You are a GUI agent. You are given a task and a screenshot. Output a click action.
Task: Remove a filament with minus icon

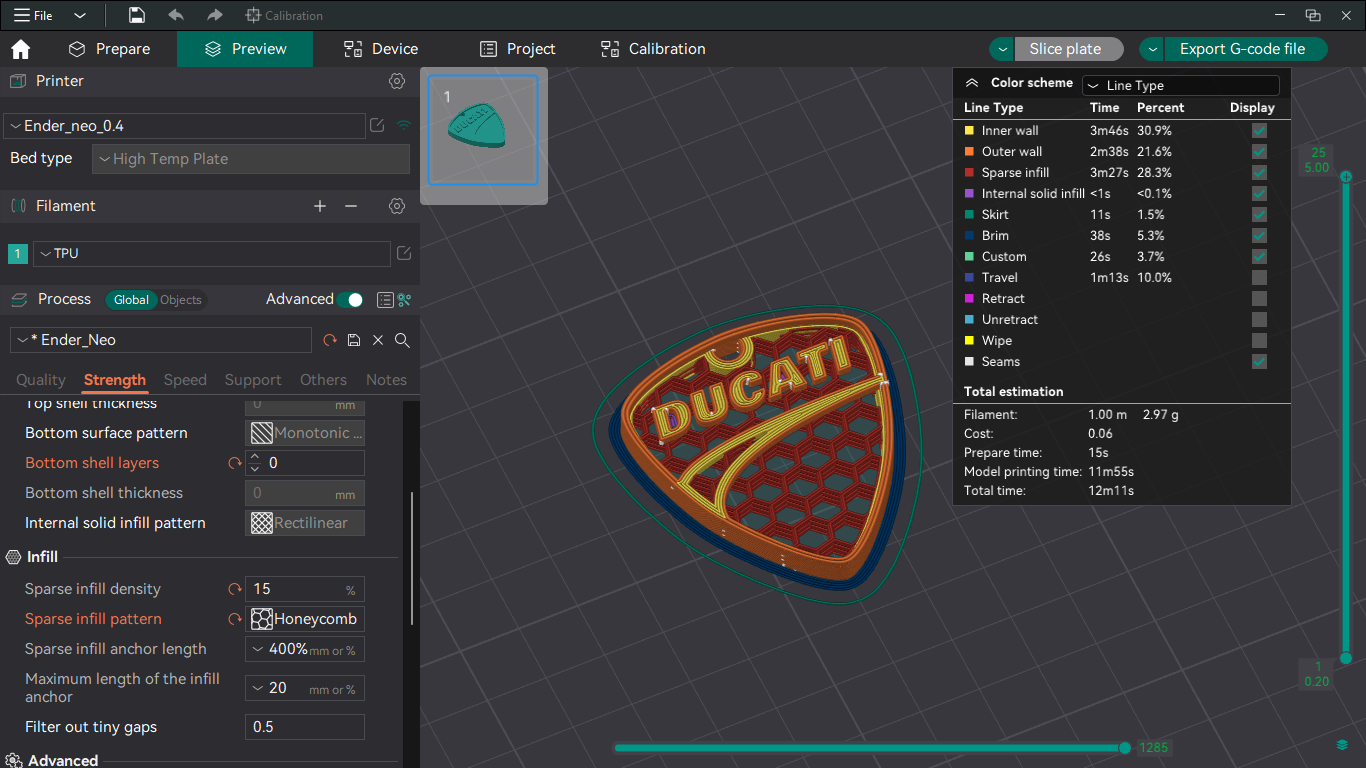click(x=351, y=206)
